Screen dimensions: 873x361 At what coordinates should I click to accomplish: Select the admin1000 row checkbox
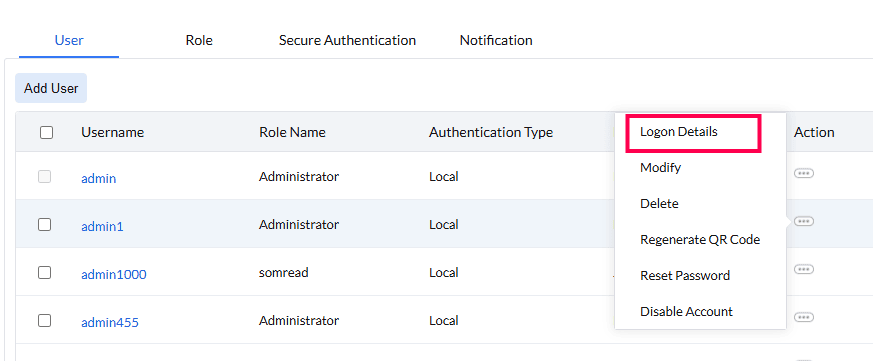pos(45,272)
